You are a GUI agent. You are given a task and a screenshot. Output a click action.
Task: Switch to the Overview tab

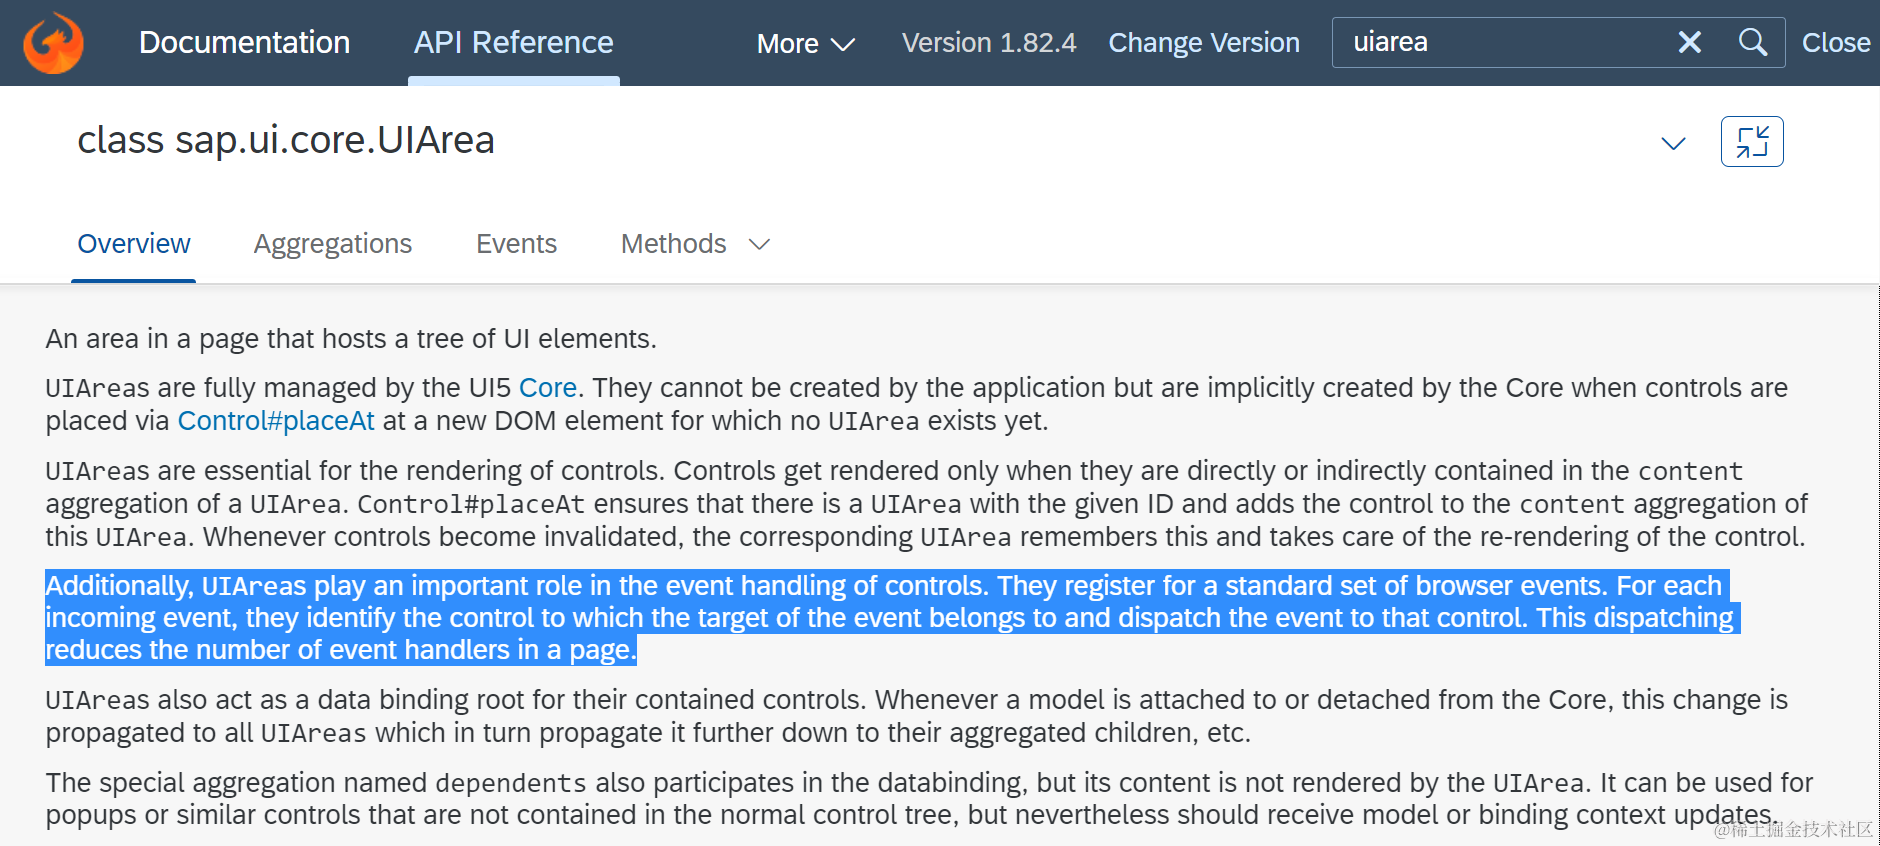[x=134, y=244]
